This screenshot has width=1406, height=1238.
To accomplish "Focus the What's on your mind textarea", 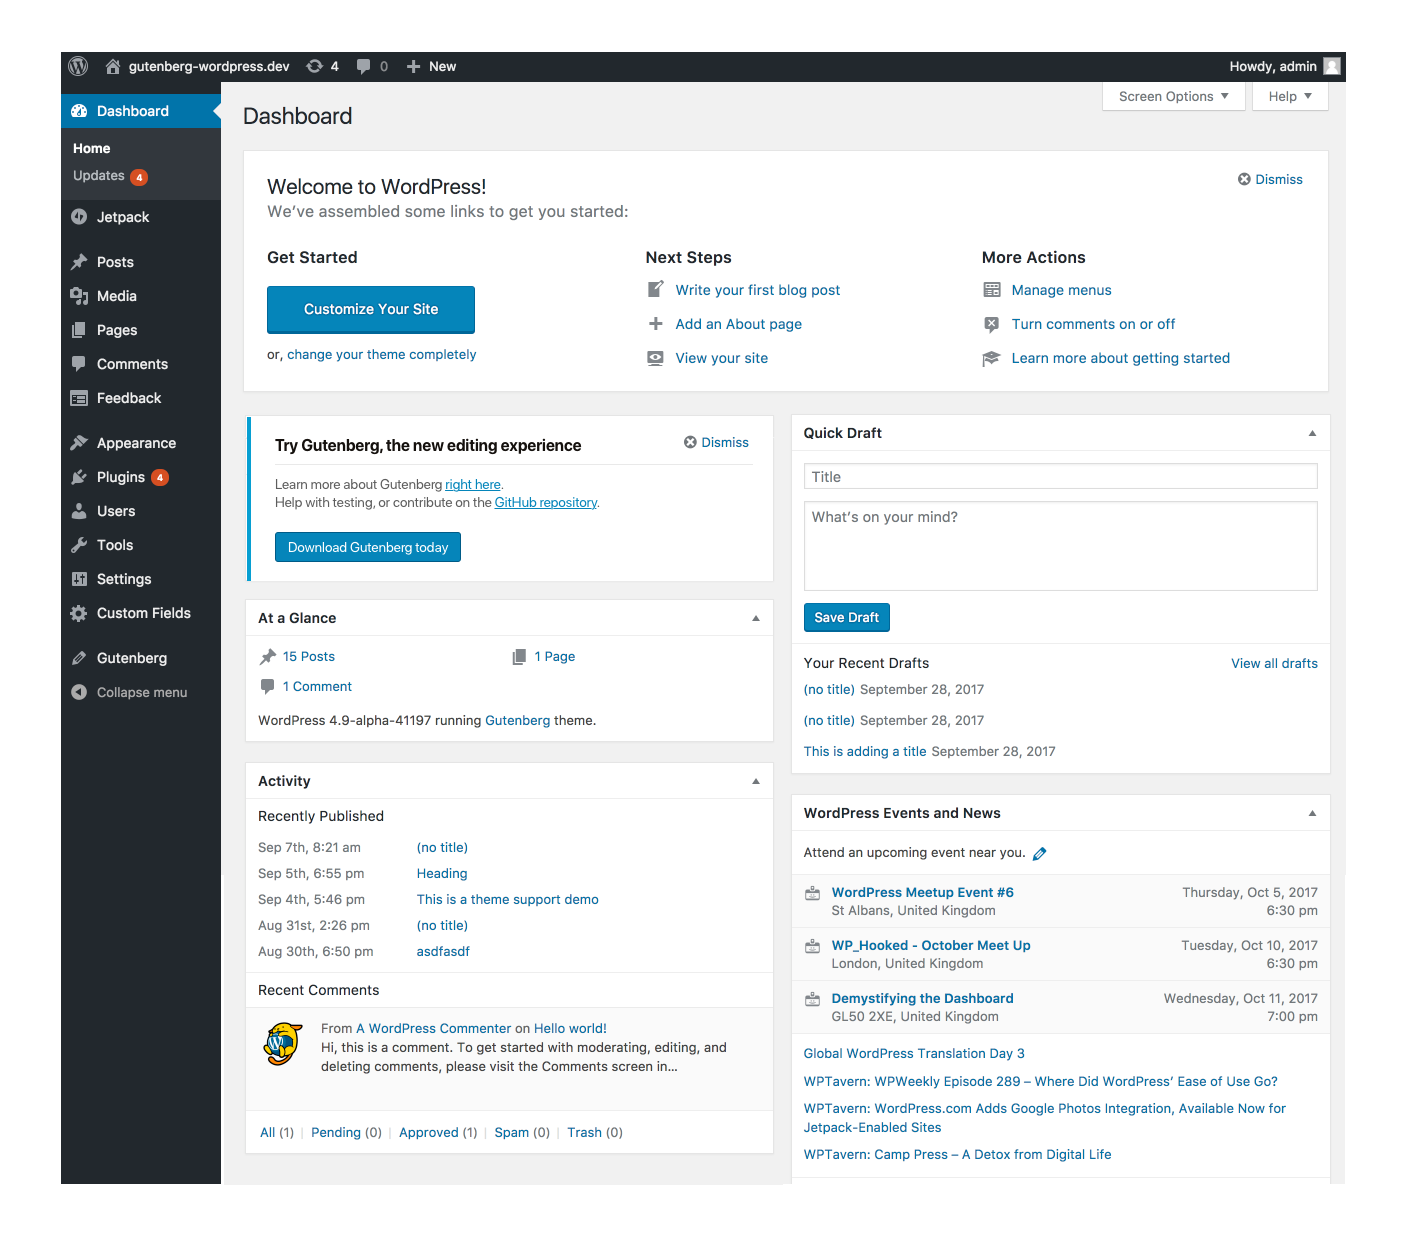I will (x=1060, y=546).
